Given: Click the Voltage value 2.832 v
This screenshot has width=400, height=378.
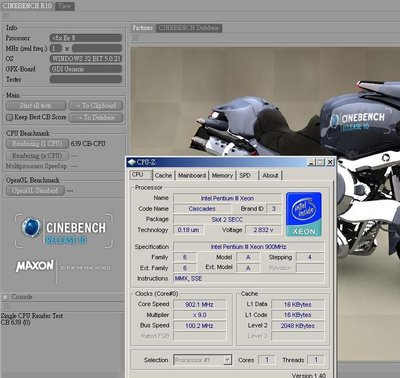Looking at the screenshot, I should (x=263, y=230).
